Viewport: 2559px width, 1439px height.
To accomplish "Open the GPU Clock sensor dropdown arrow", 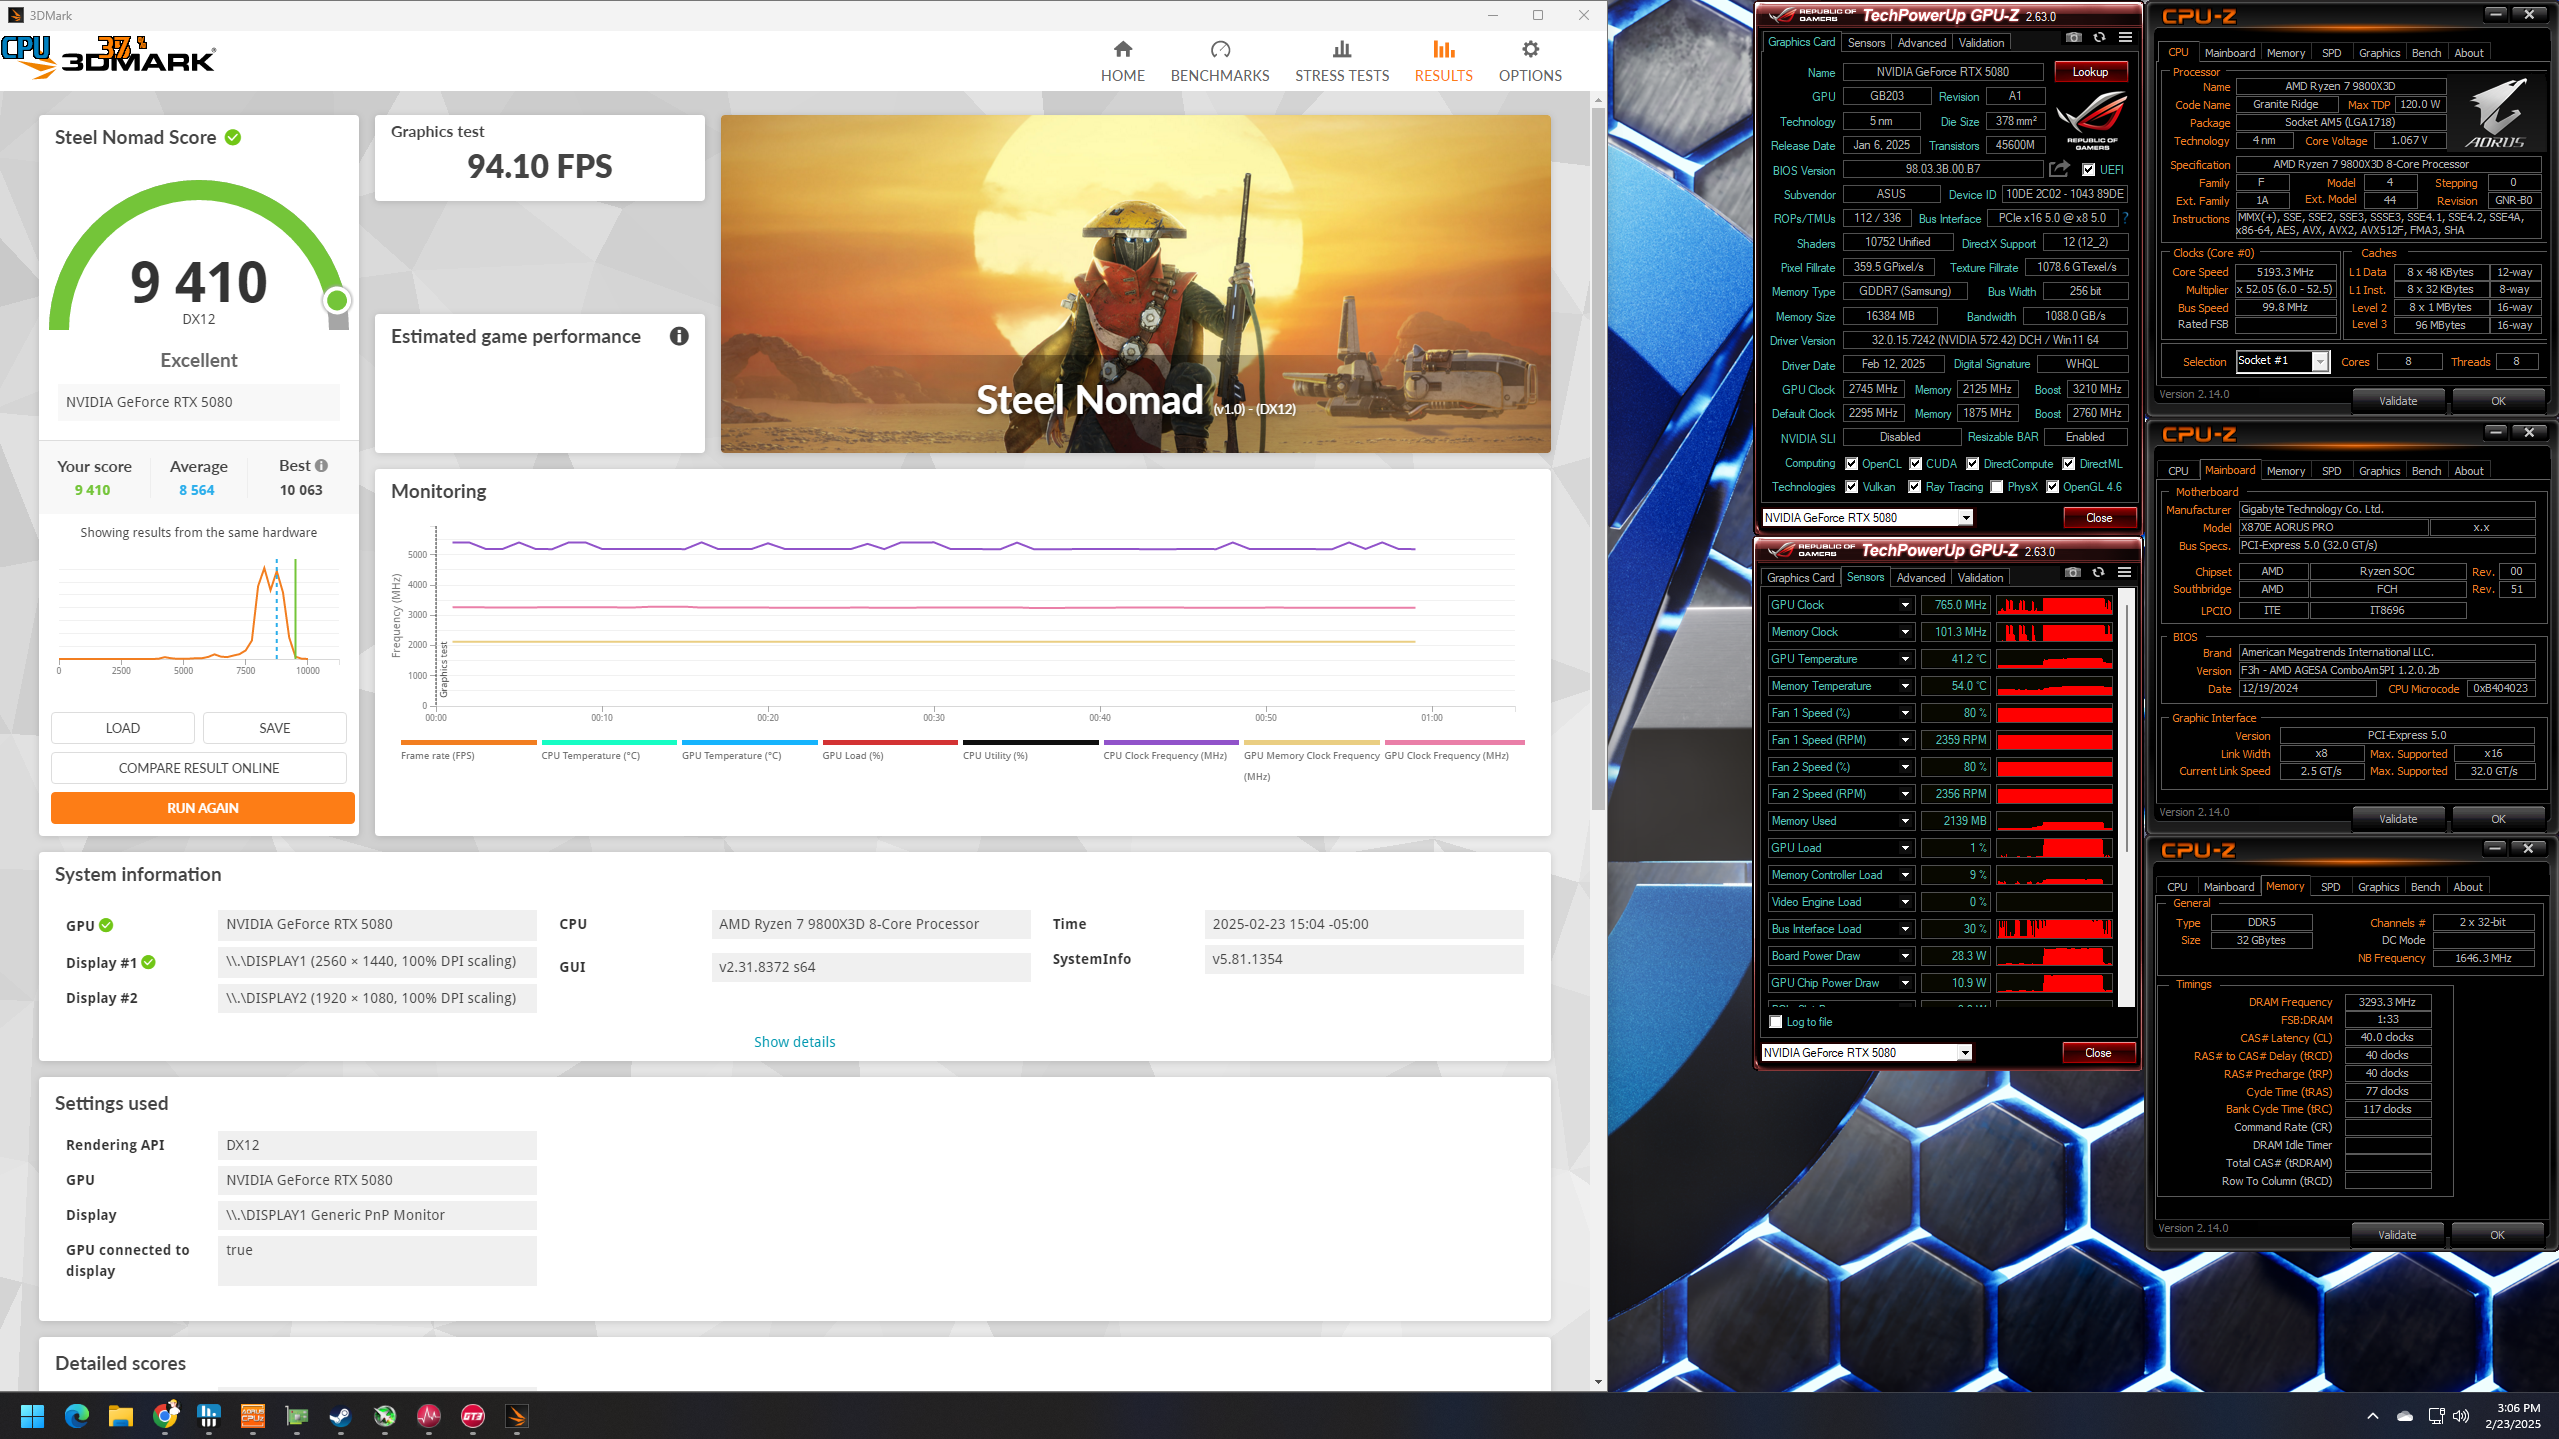I will click(1905, 605).
